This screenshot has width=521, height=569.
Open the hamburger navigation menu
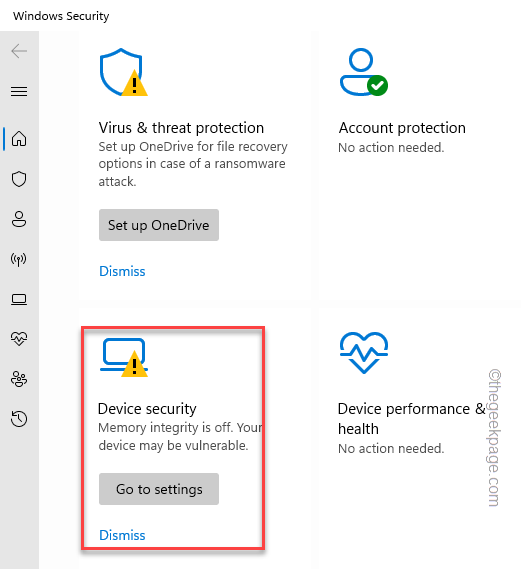[19, 91]
